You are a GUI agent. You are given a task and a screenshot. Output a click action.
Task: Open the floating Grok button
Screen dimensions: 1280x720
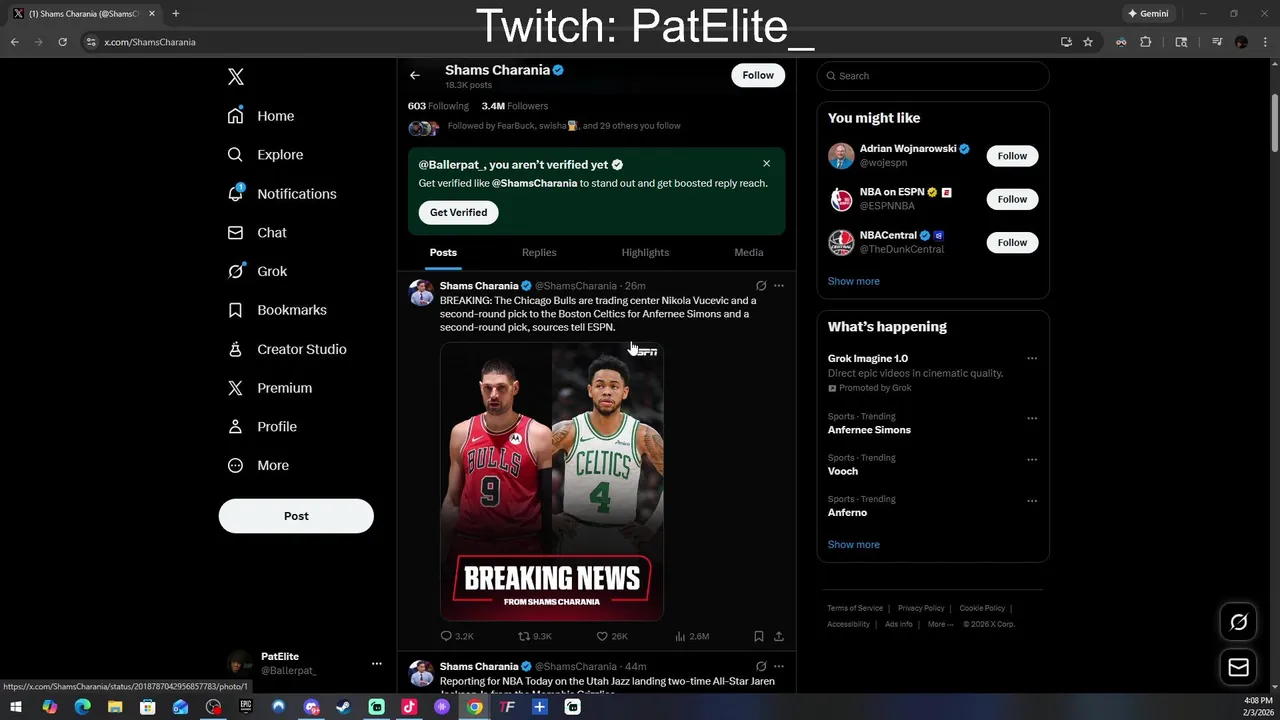(1239, 622)
